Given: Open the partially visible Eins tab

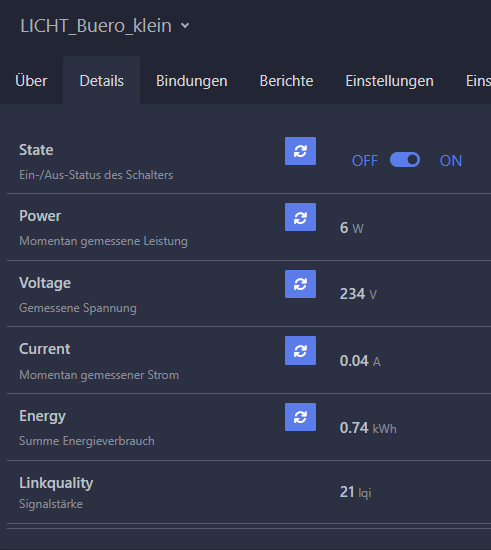Looking at the screenshot, I should [x=478, y=81].
